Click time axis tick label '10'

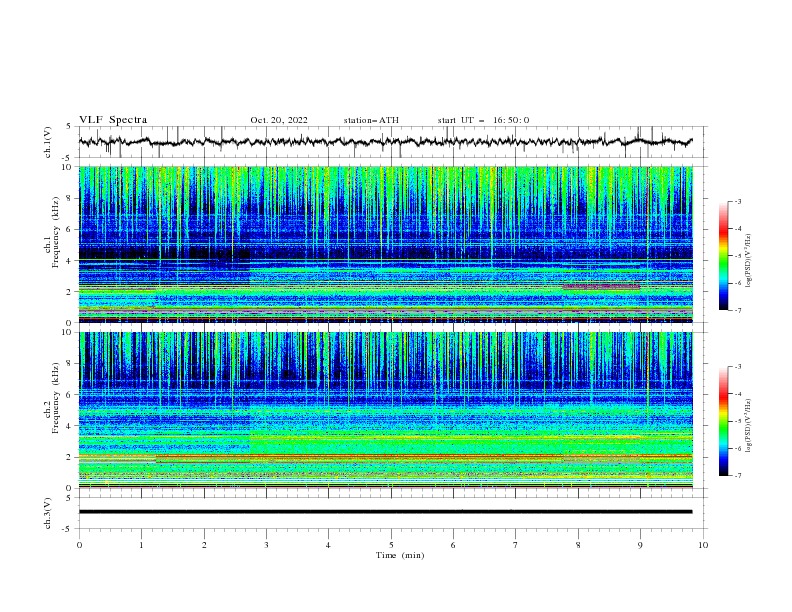tap(703, 545)
